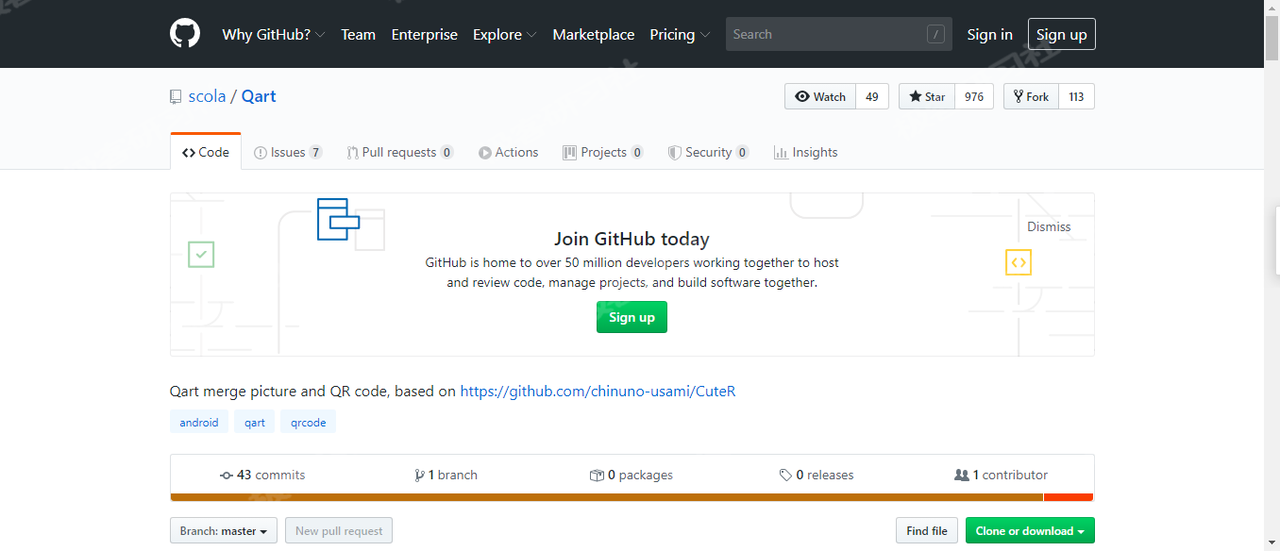The height and width of the screenshot is (551, 1280).
Task: Select the Code tab
Action: [x=206, y=152]
